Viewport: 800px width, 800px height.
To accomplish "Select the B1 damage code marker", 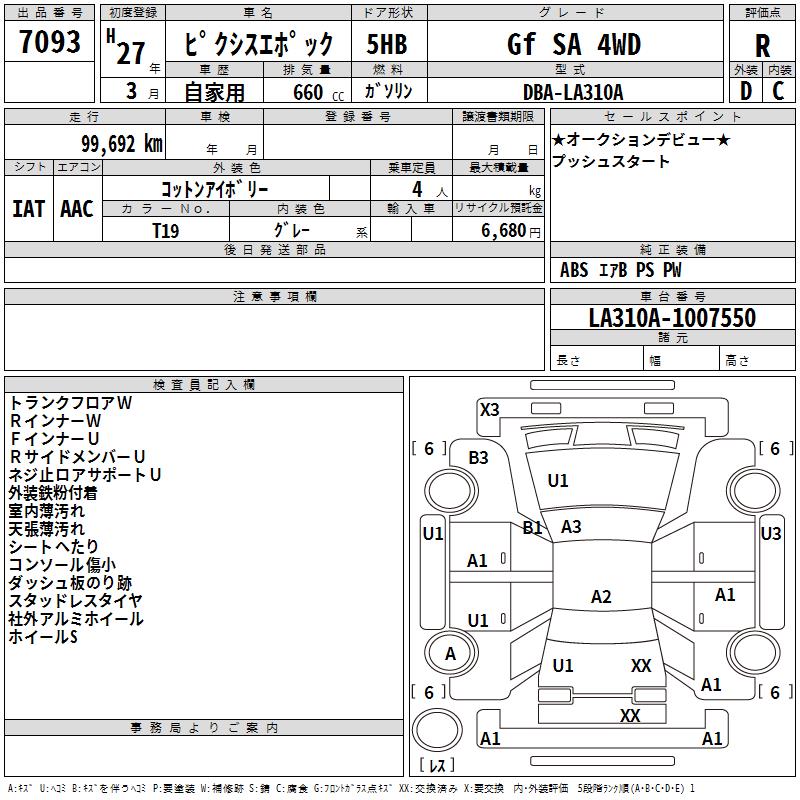I will [x=532, y=527].
